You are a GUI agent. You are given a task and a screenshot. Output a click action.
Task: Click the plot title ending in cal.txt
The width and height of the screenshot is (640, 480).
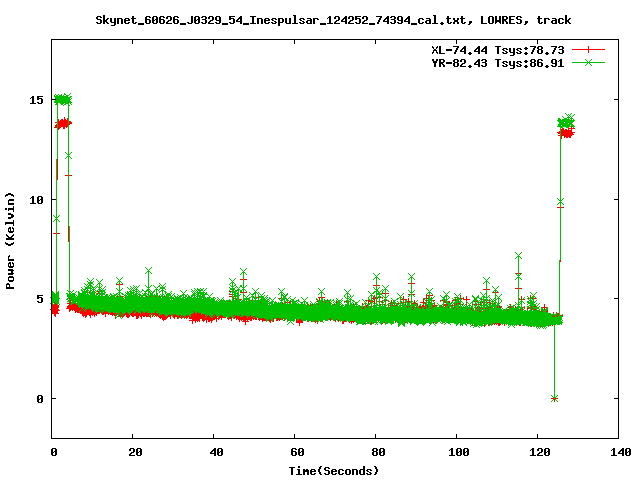pos(333,20)
